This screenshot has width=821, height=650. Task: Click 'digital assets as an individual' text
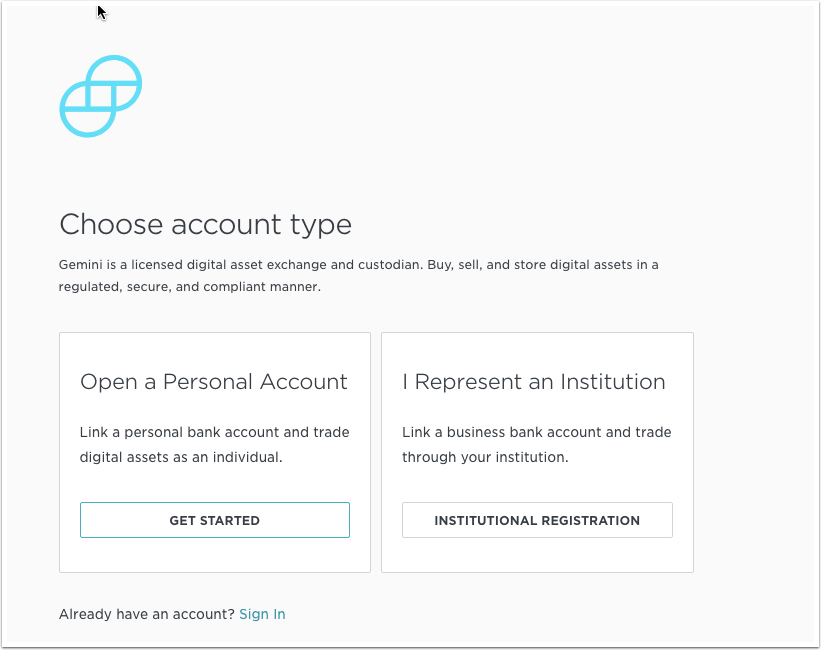(x=181, y=457)
